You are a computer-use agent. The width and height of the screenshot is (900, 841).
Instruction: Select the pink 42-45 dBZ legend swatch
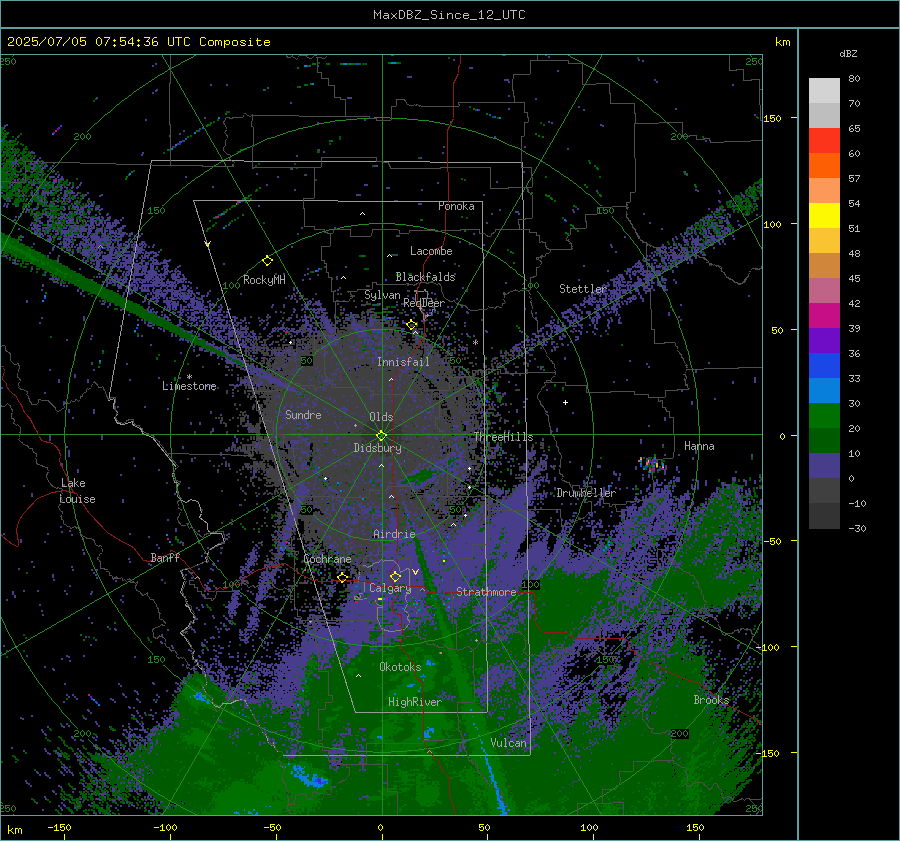[x=824, y=291]
